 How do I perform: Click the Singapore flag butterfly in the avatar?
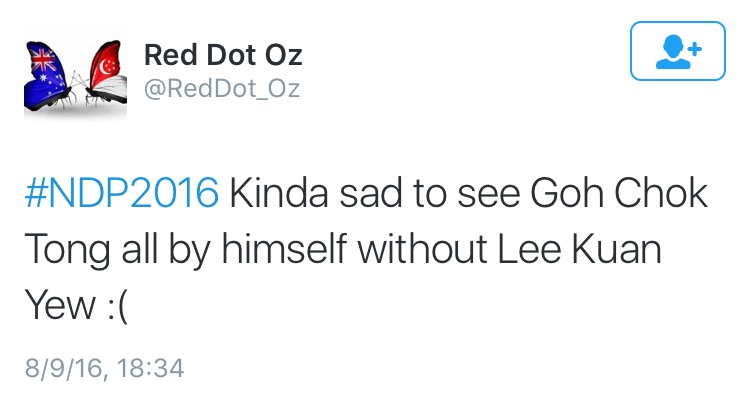tap(100, 72)
